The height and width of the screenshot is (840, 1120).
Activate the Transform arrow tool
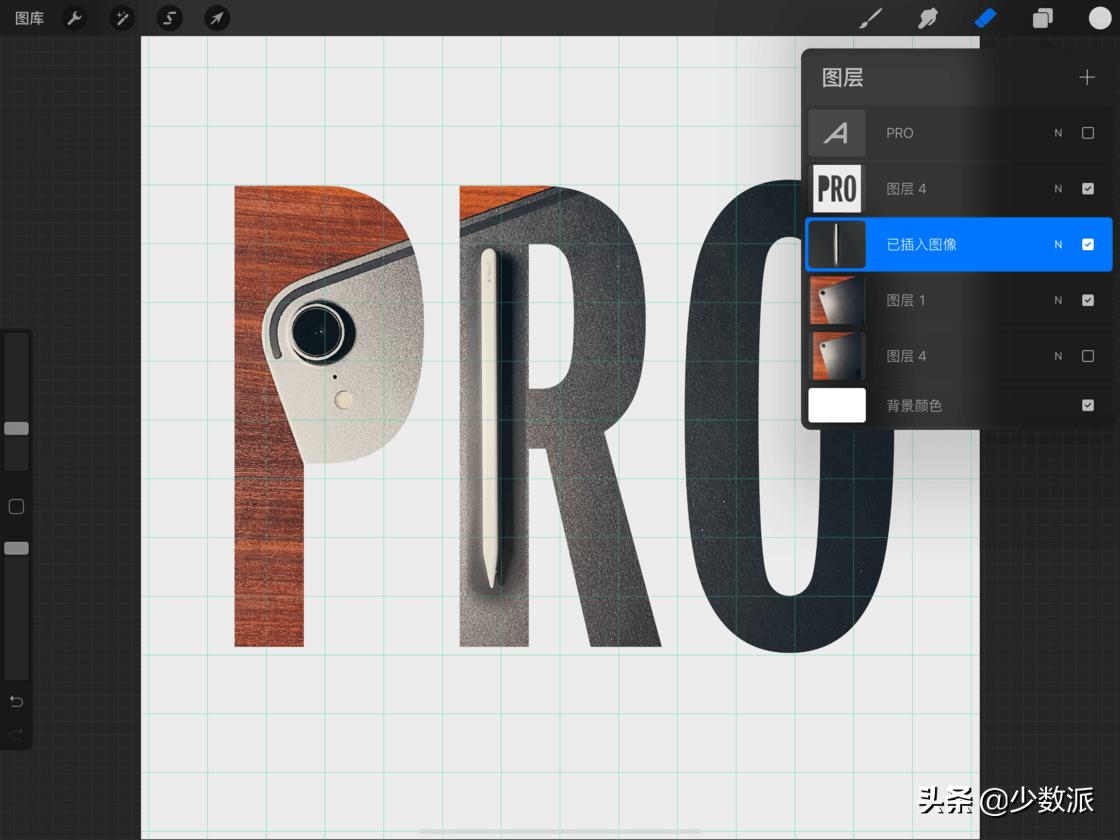coord(216,18)
